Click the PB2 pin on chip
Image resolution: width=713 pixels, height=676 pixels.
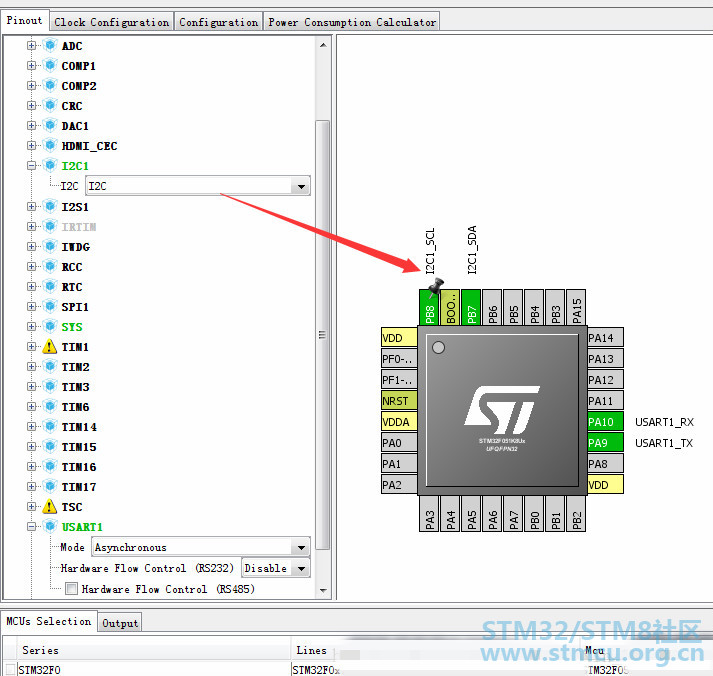[x=576, y=513]
